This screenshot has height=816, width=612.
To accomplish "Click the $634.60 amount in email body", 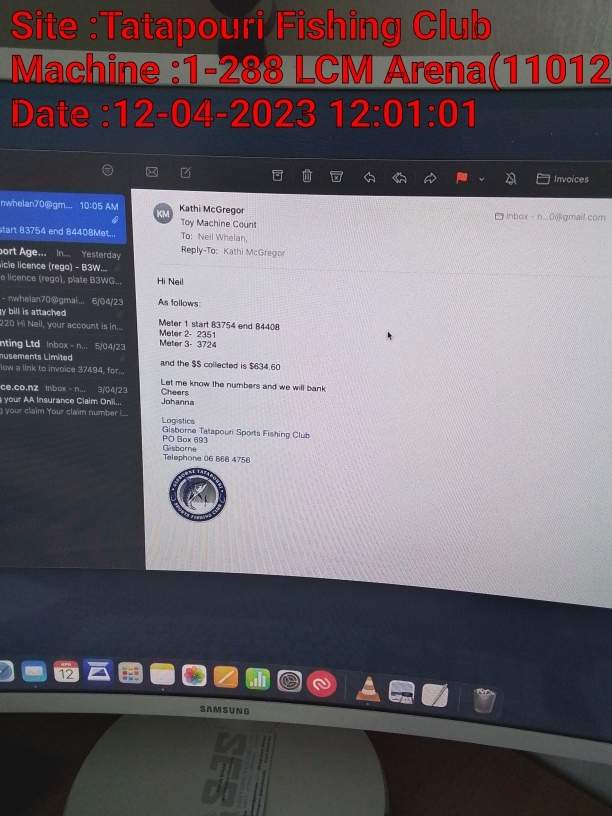I will 264,366.
